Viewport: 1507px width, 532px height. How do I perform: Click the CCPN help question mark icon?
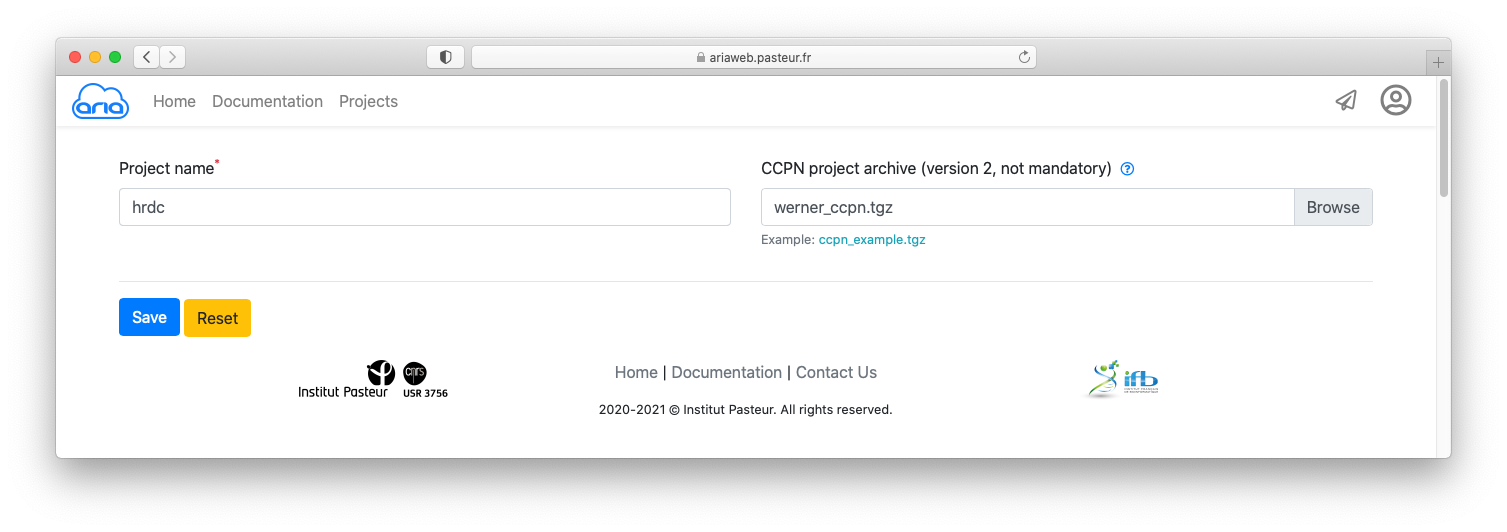(1128, 169)
